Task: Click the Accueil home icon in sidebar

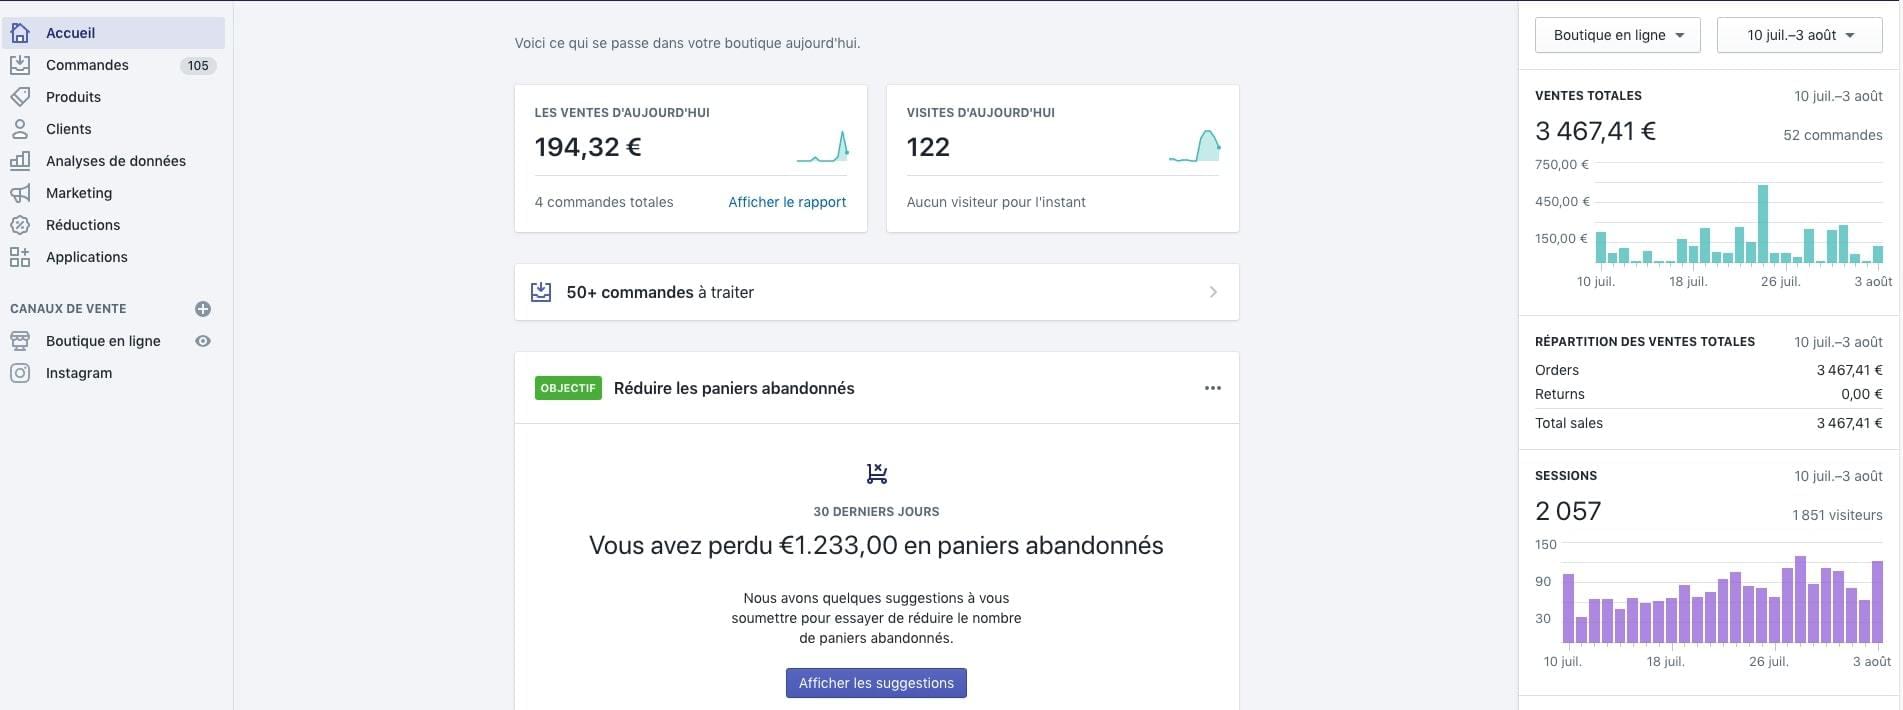Action: [x=20, y=33]
